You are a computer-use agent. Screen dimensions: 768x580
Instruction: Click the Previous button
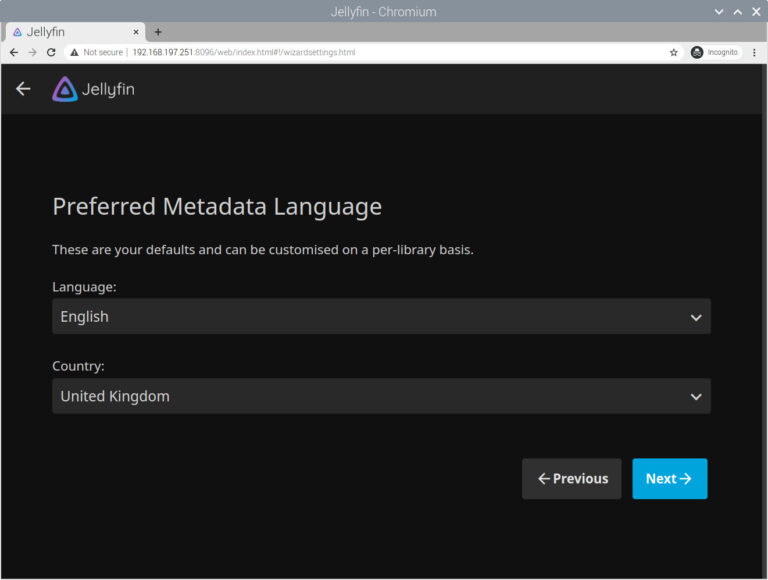pyautogui.click(x=572, y=479)
